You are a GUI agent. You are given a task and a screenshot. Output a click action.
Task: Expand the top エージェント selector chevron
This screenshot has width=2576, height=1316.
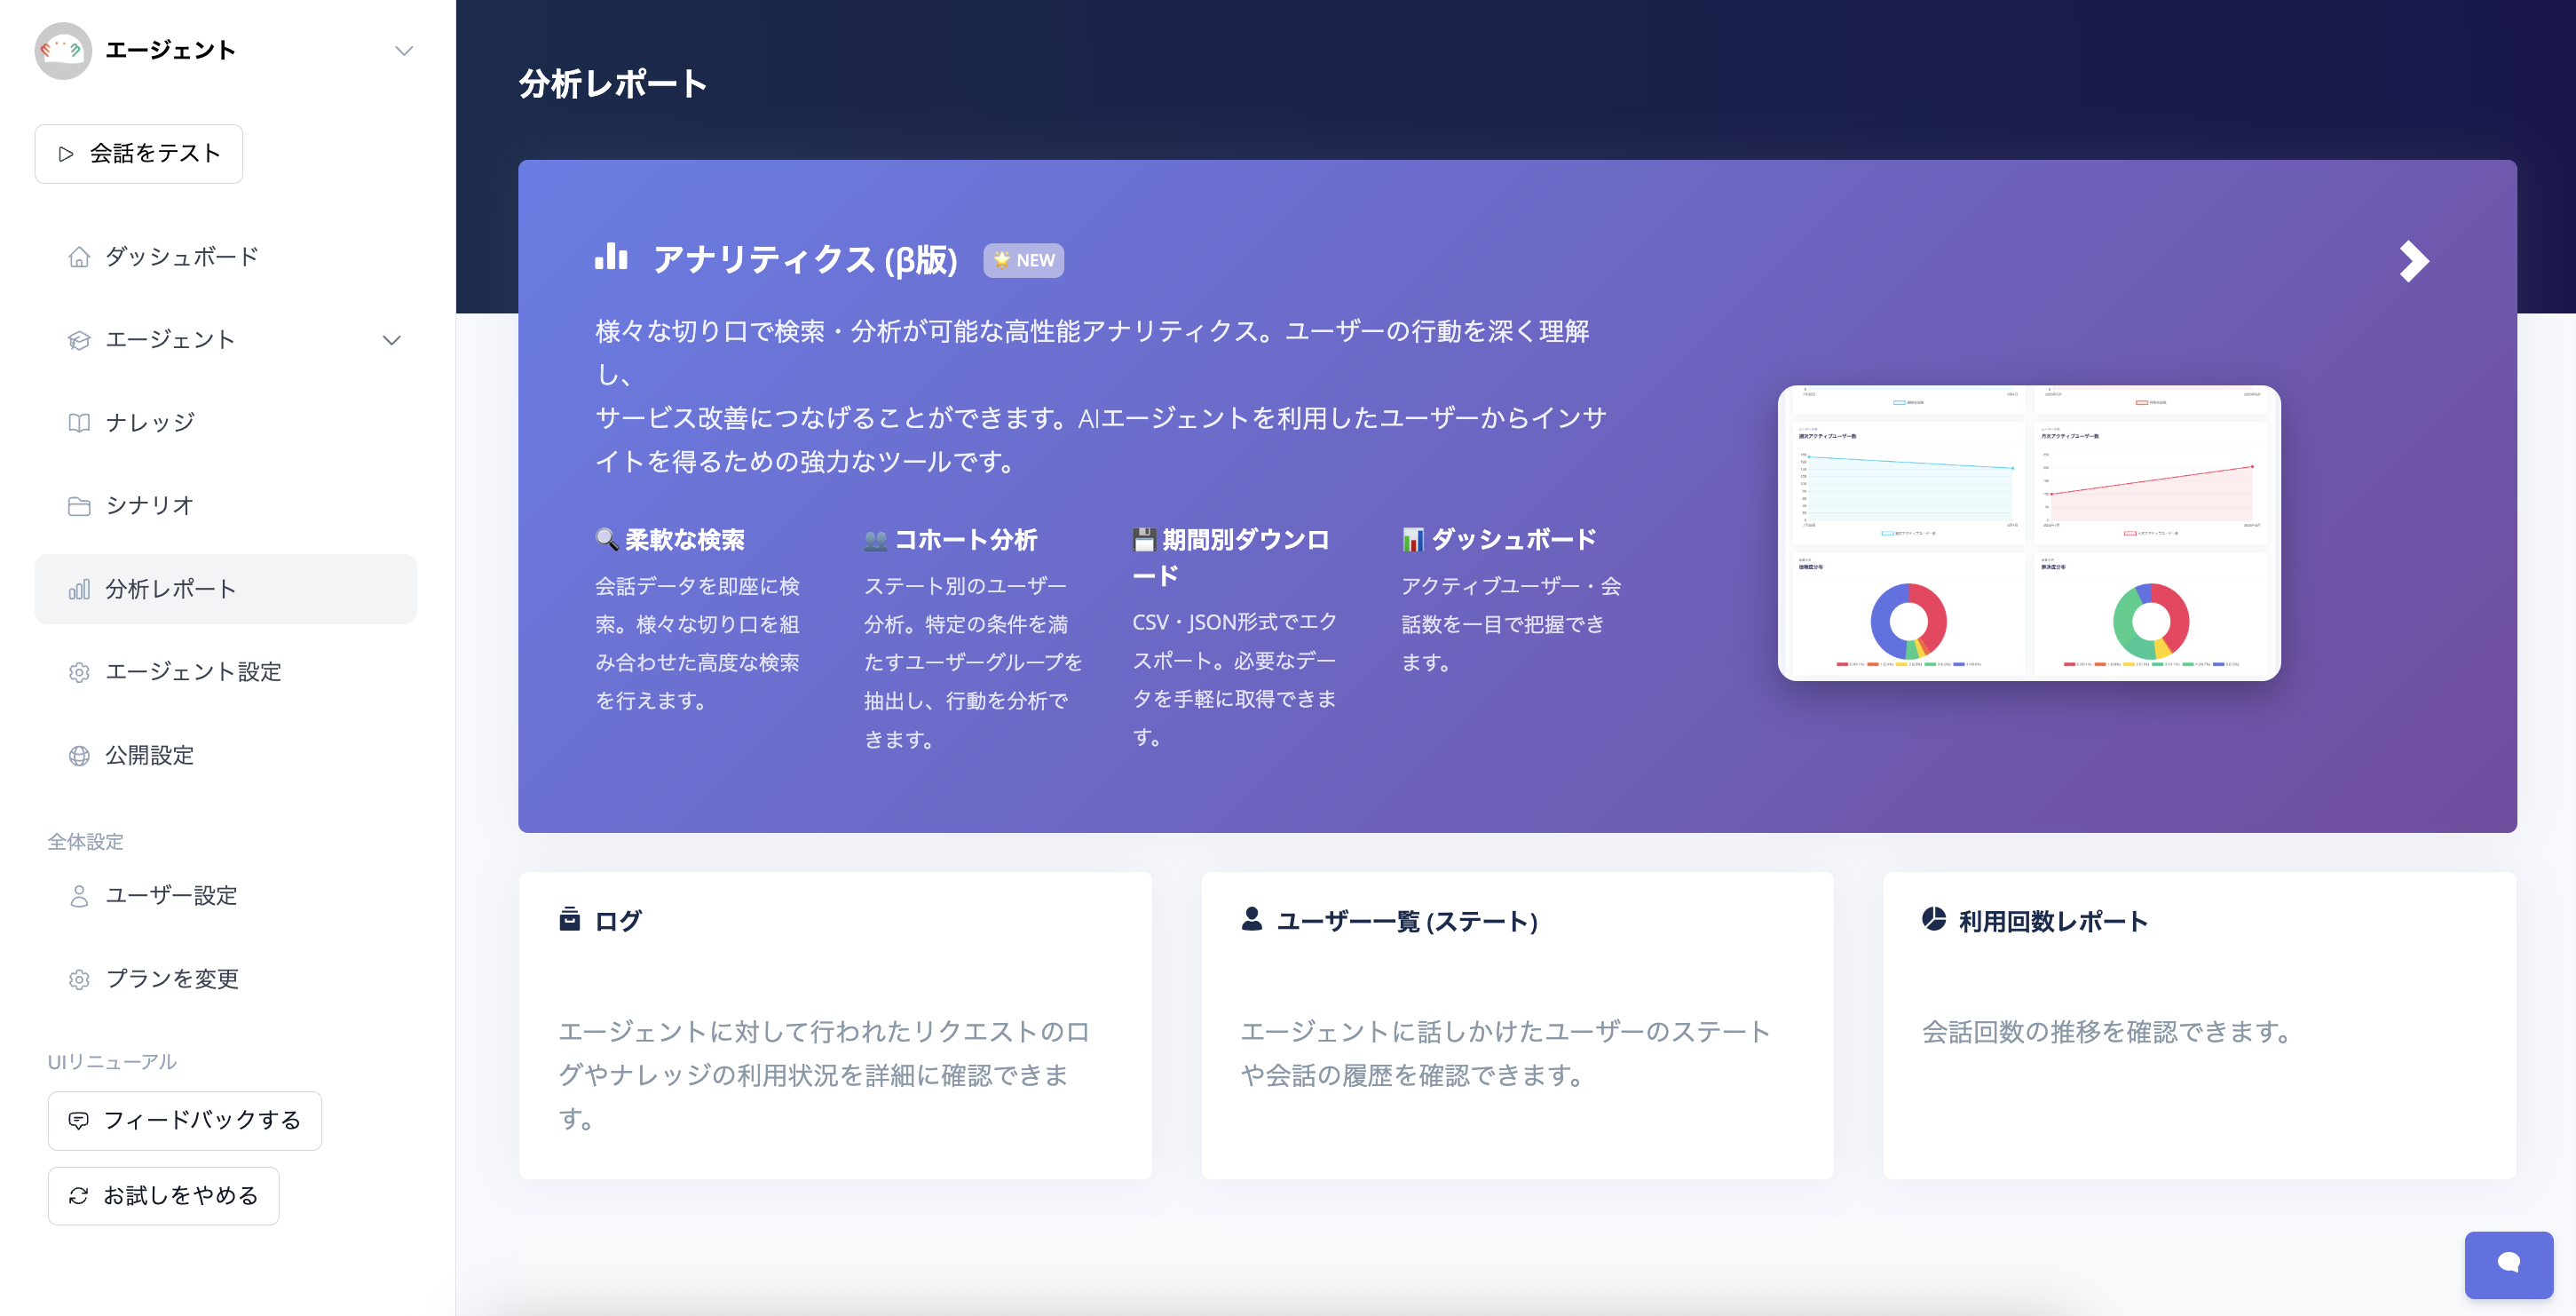tap(403, 50)
